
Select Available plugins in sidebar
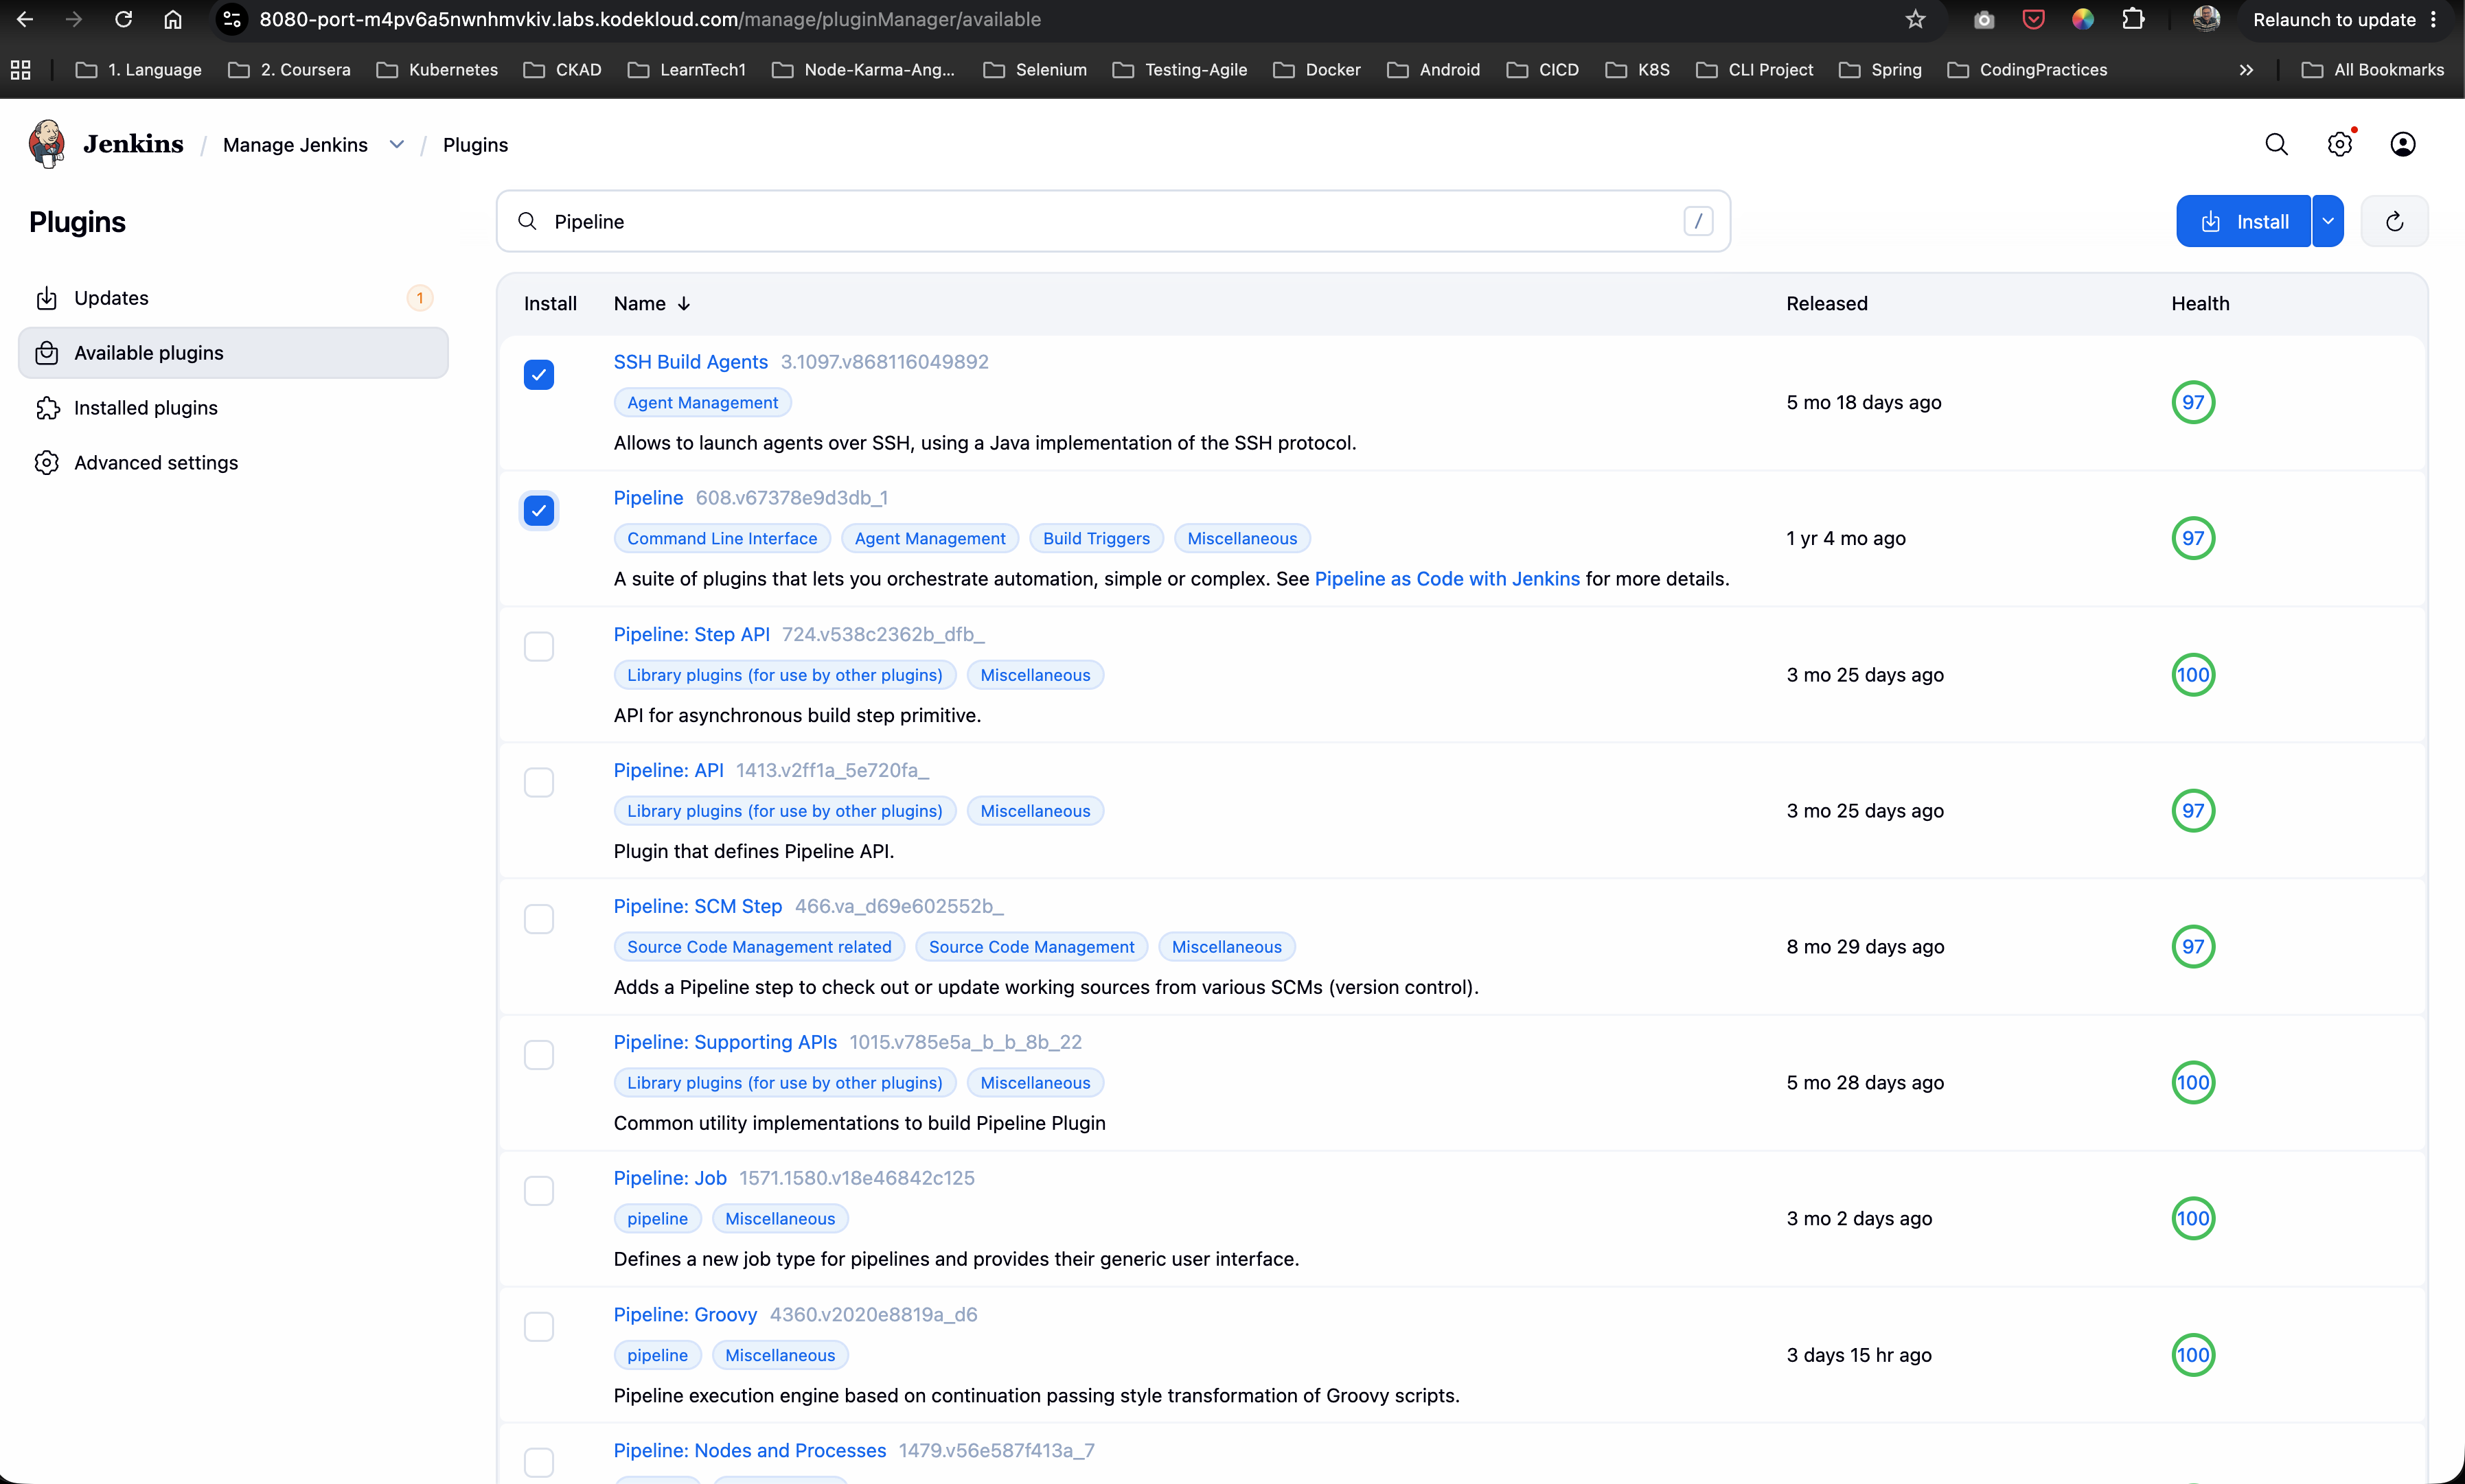point(233,353)
